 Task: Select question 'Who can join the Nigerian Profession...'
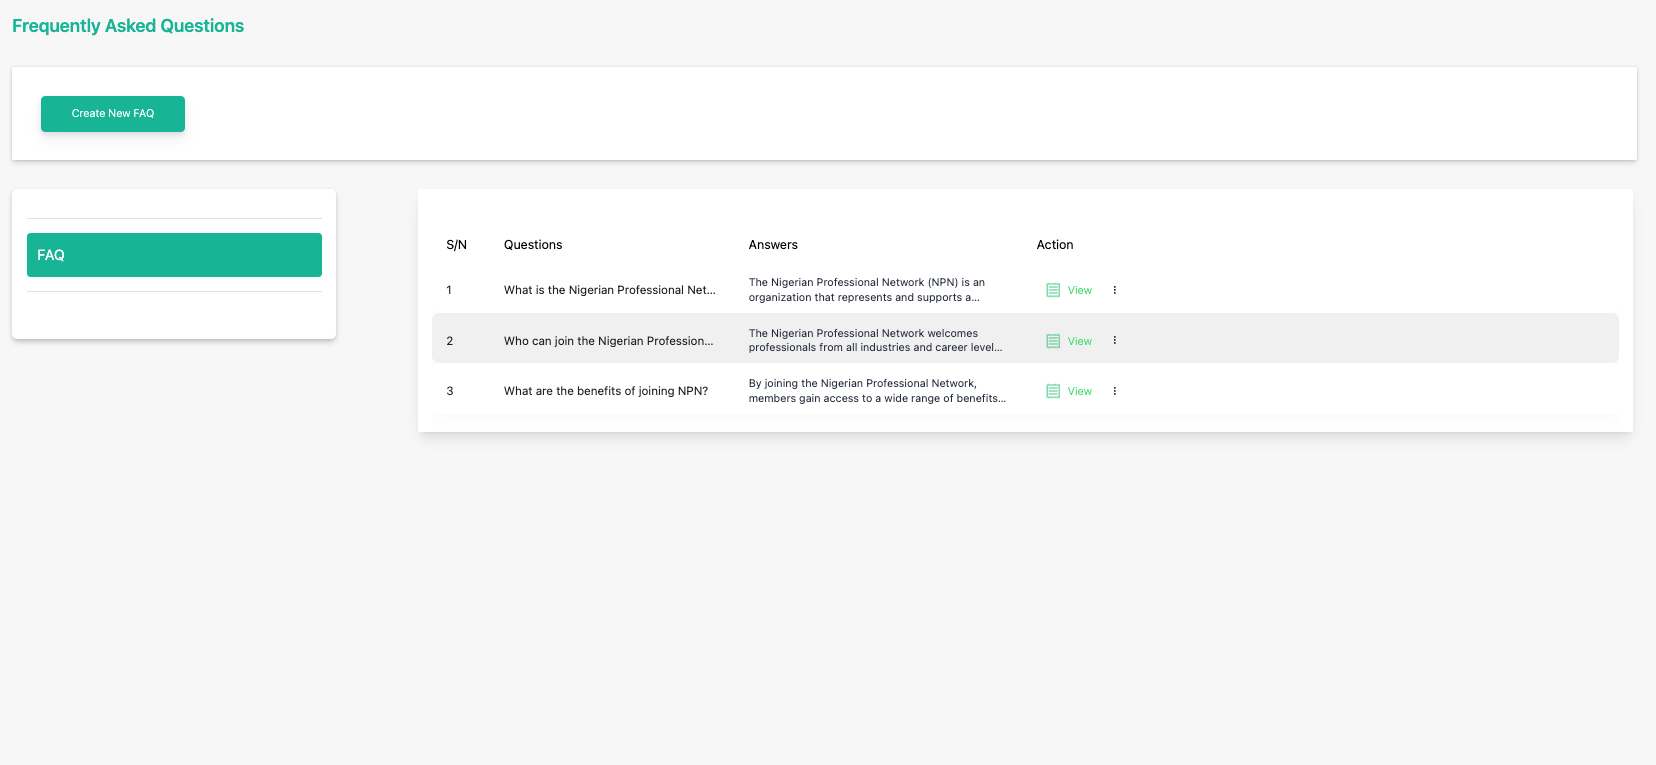(x=609, y=341)
